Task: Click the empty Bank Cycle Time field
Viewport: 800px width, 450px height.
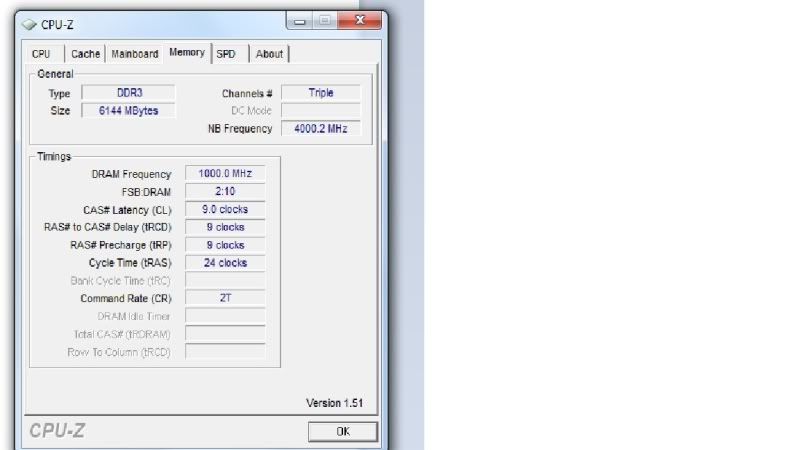Action: [225, 281]
